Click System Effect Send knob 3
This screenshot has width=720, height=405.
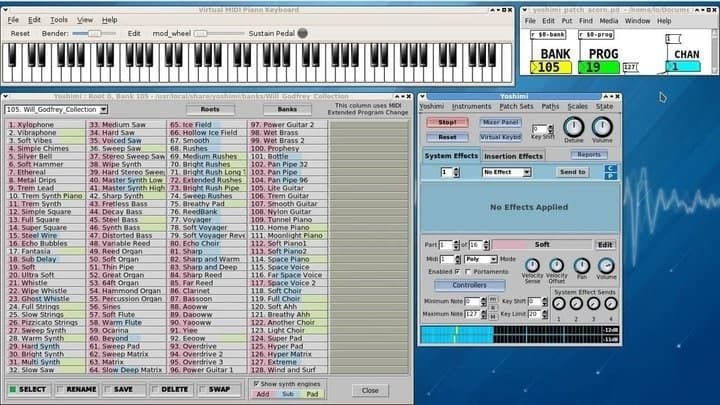(593, 304)
